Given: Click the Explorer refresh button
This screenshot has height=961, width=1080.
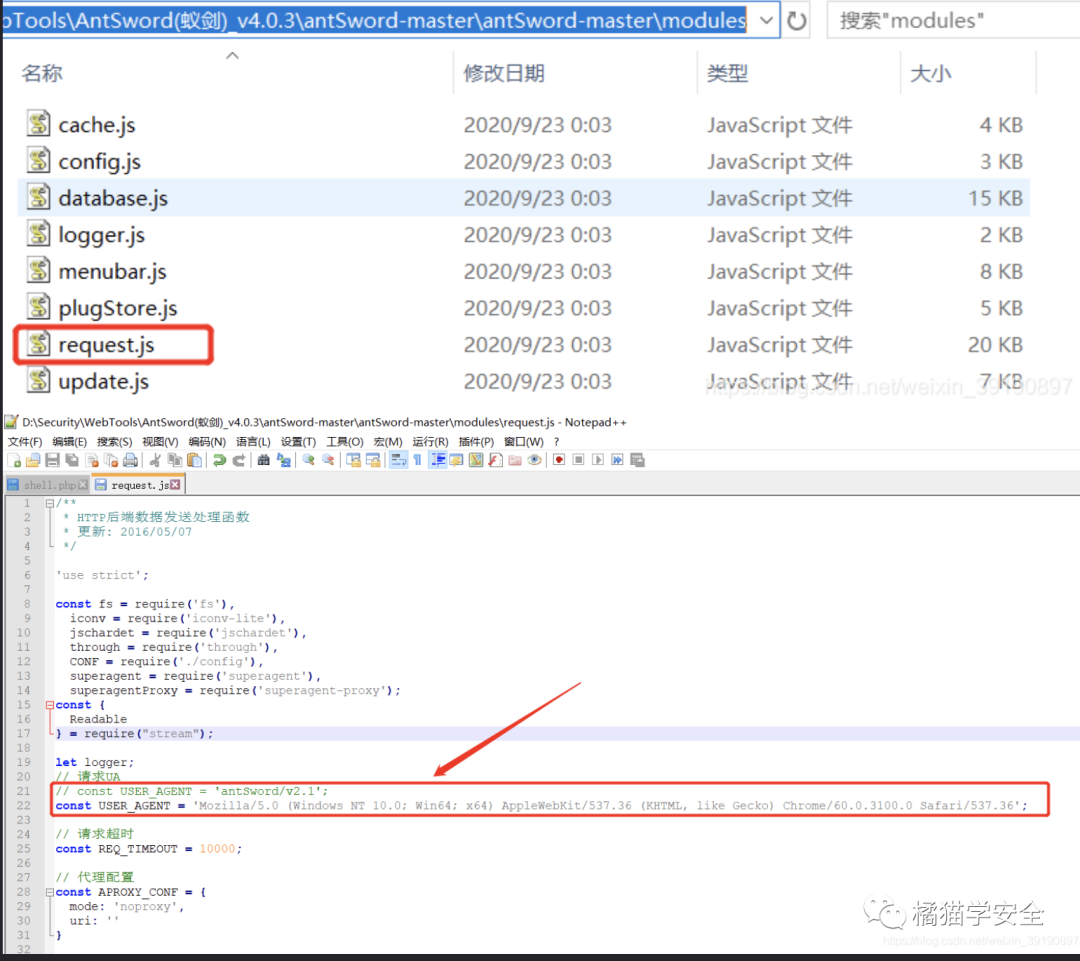Looking at the screenshot, I should click(797, 21).
